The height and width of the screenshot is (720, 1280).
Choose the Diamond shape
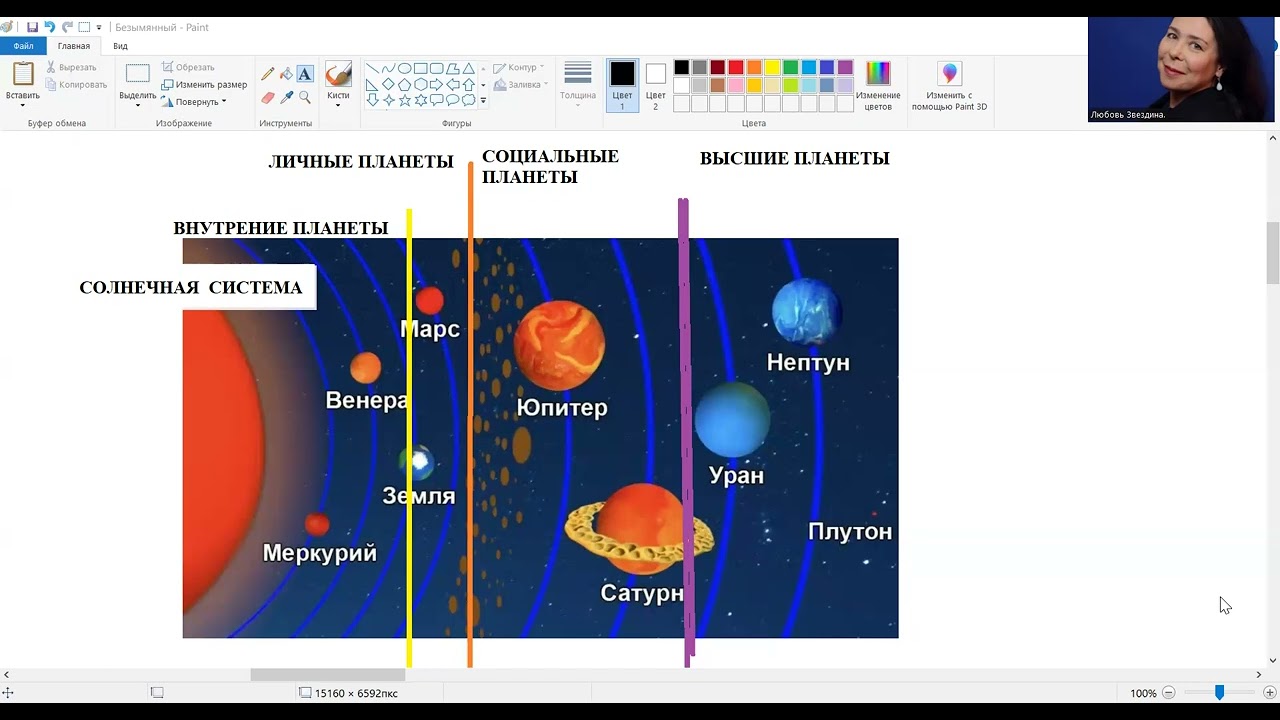(388, 85)
